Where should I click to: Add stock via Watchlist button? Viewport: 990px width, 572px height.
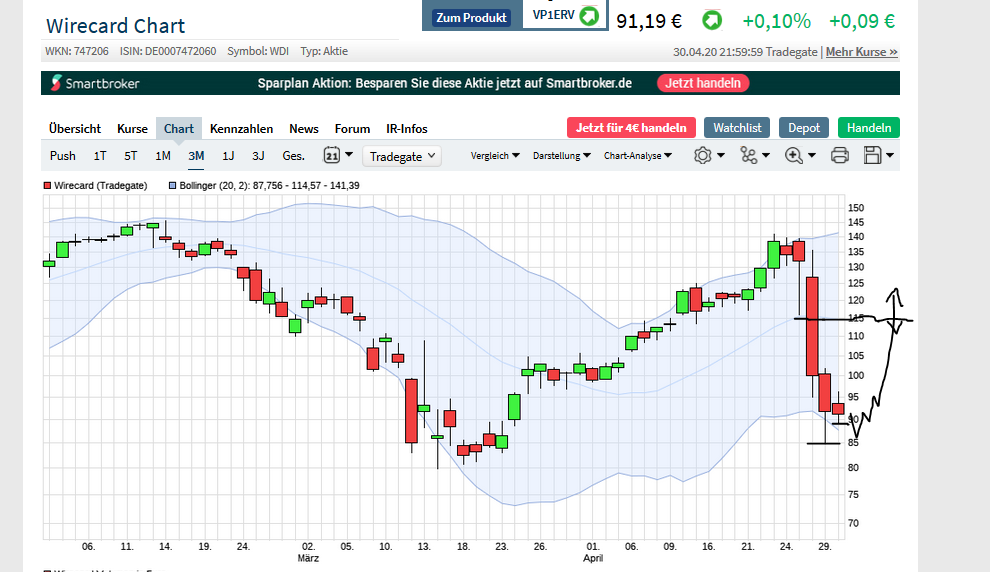pos(738,127)
